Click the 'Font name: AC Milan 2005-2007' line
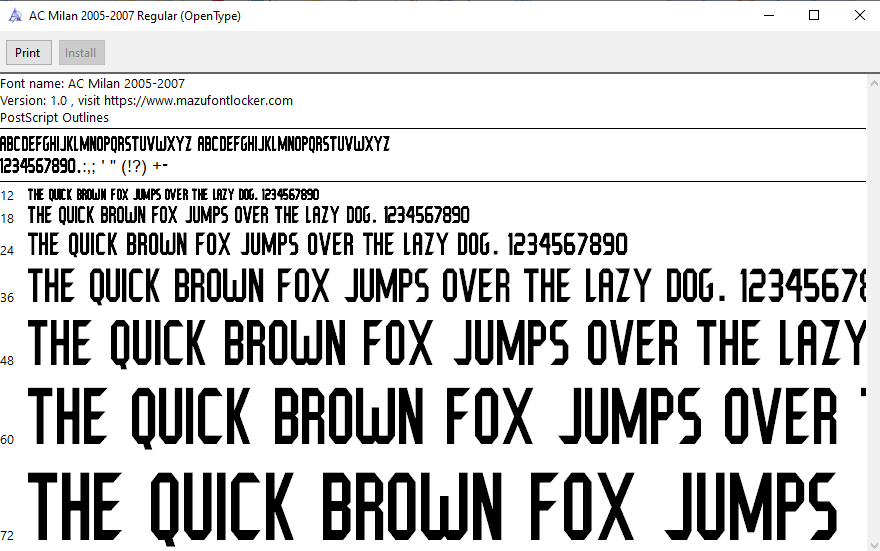The width and height of the screenshot is (880, 551). (x=92, y=84)
